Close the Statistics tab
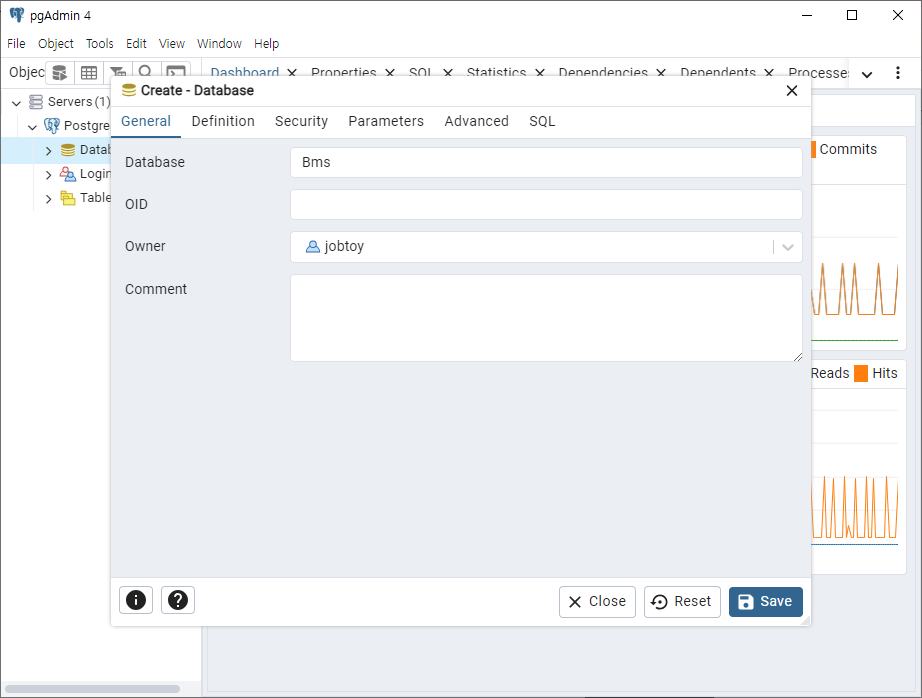 coord(539,72)
